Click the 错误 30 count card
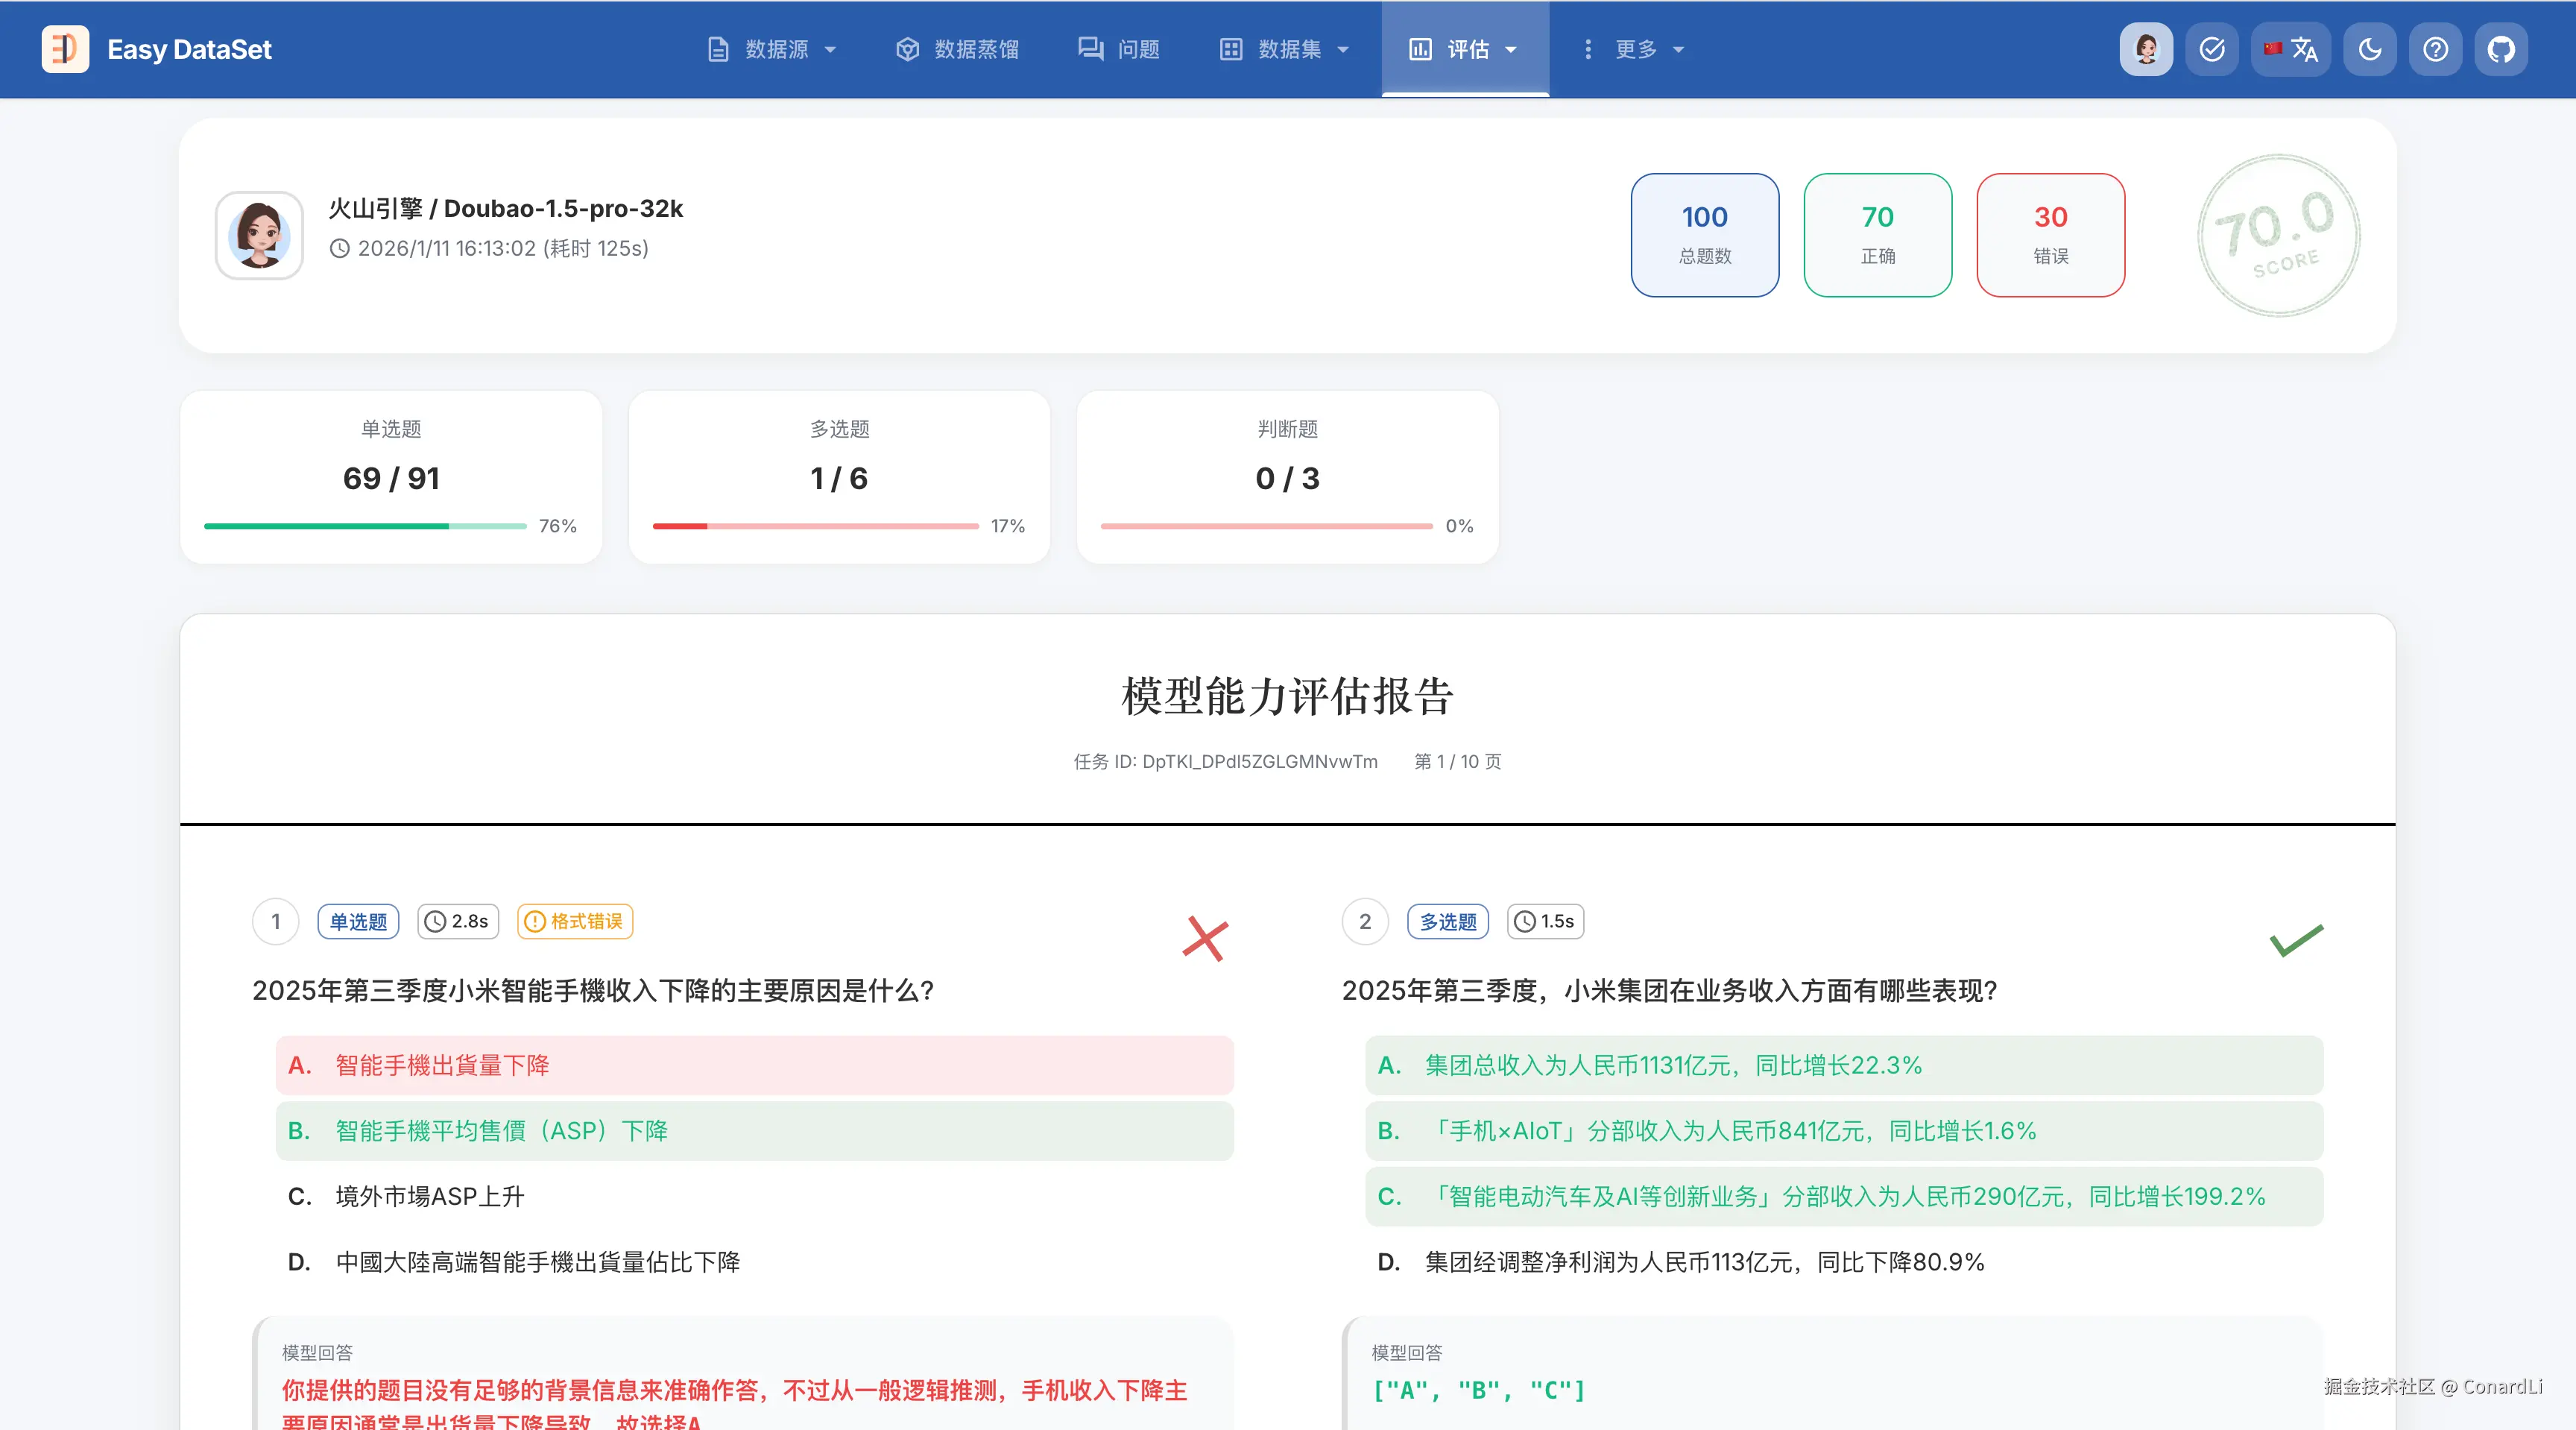2576x1430 pixels. coord(2050,235)
